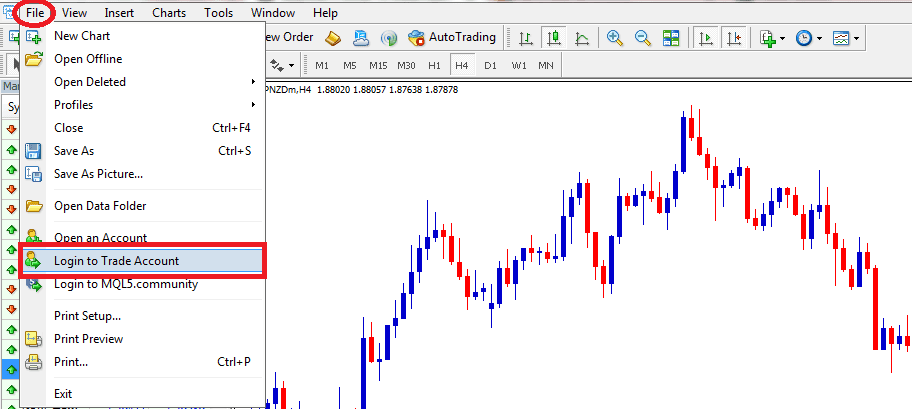Select Save As menu entry

pos(143,151)
